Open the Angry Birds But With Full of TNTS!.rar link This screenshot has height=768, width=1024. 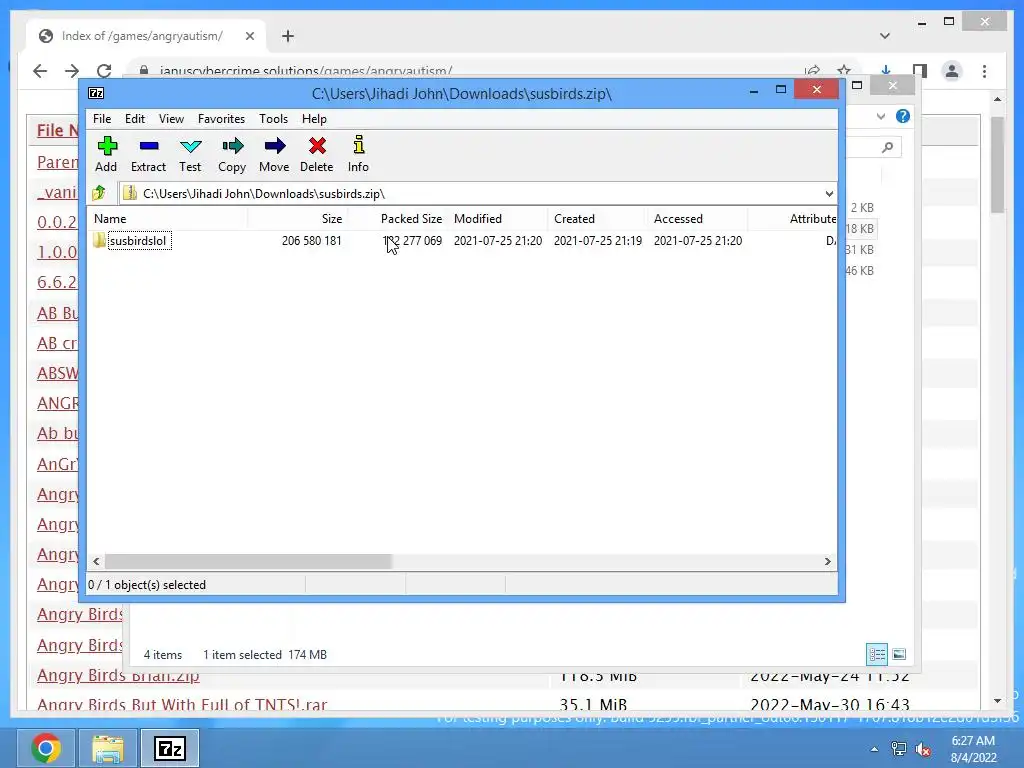coord(182,705)
